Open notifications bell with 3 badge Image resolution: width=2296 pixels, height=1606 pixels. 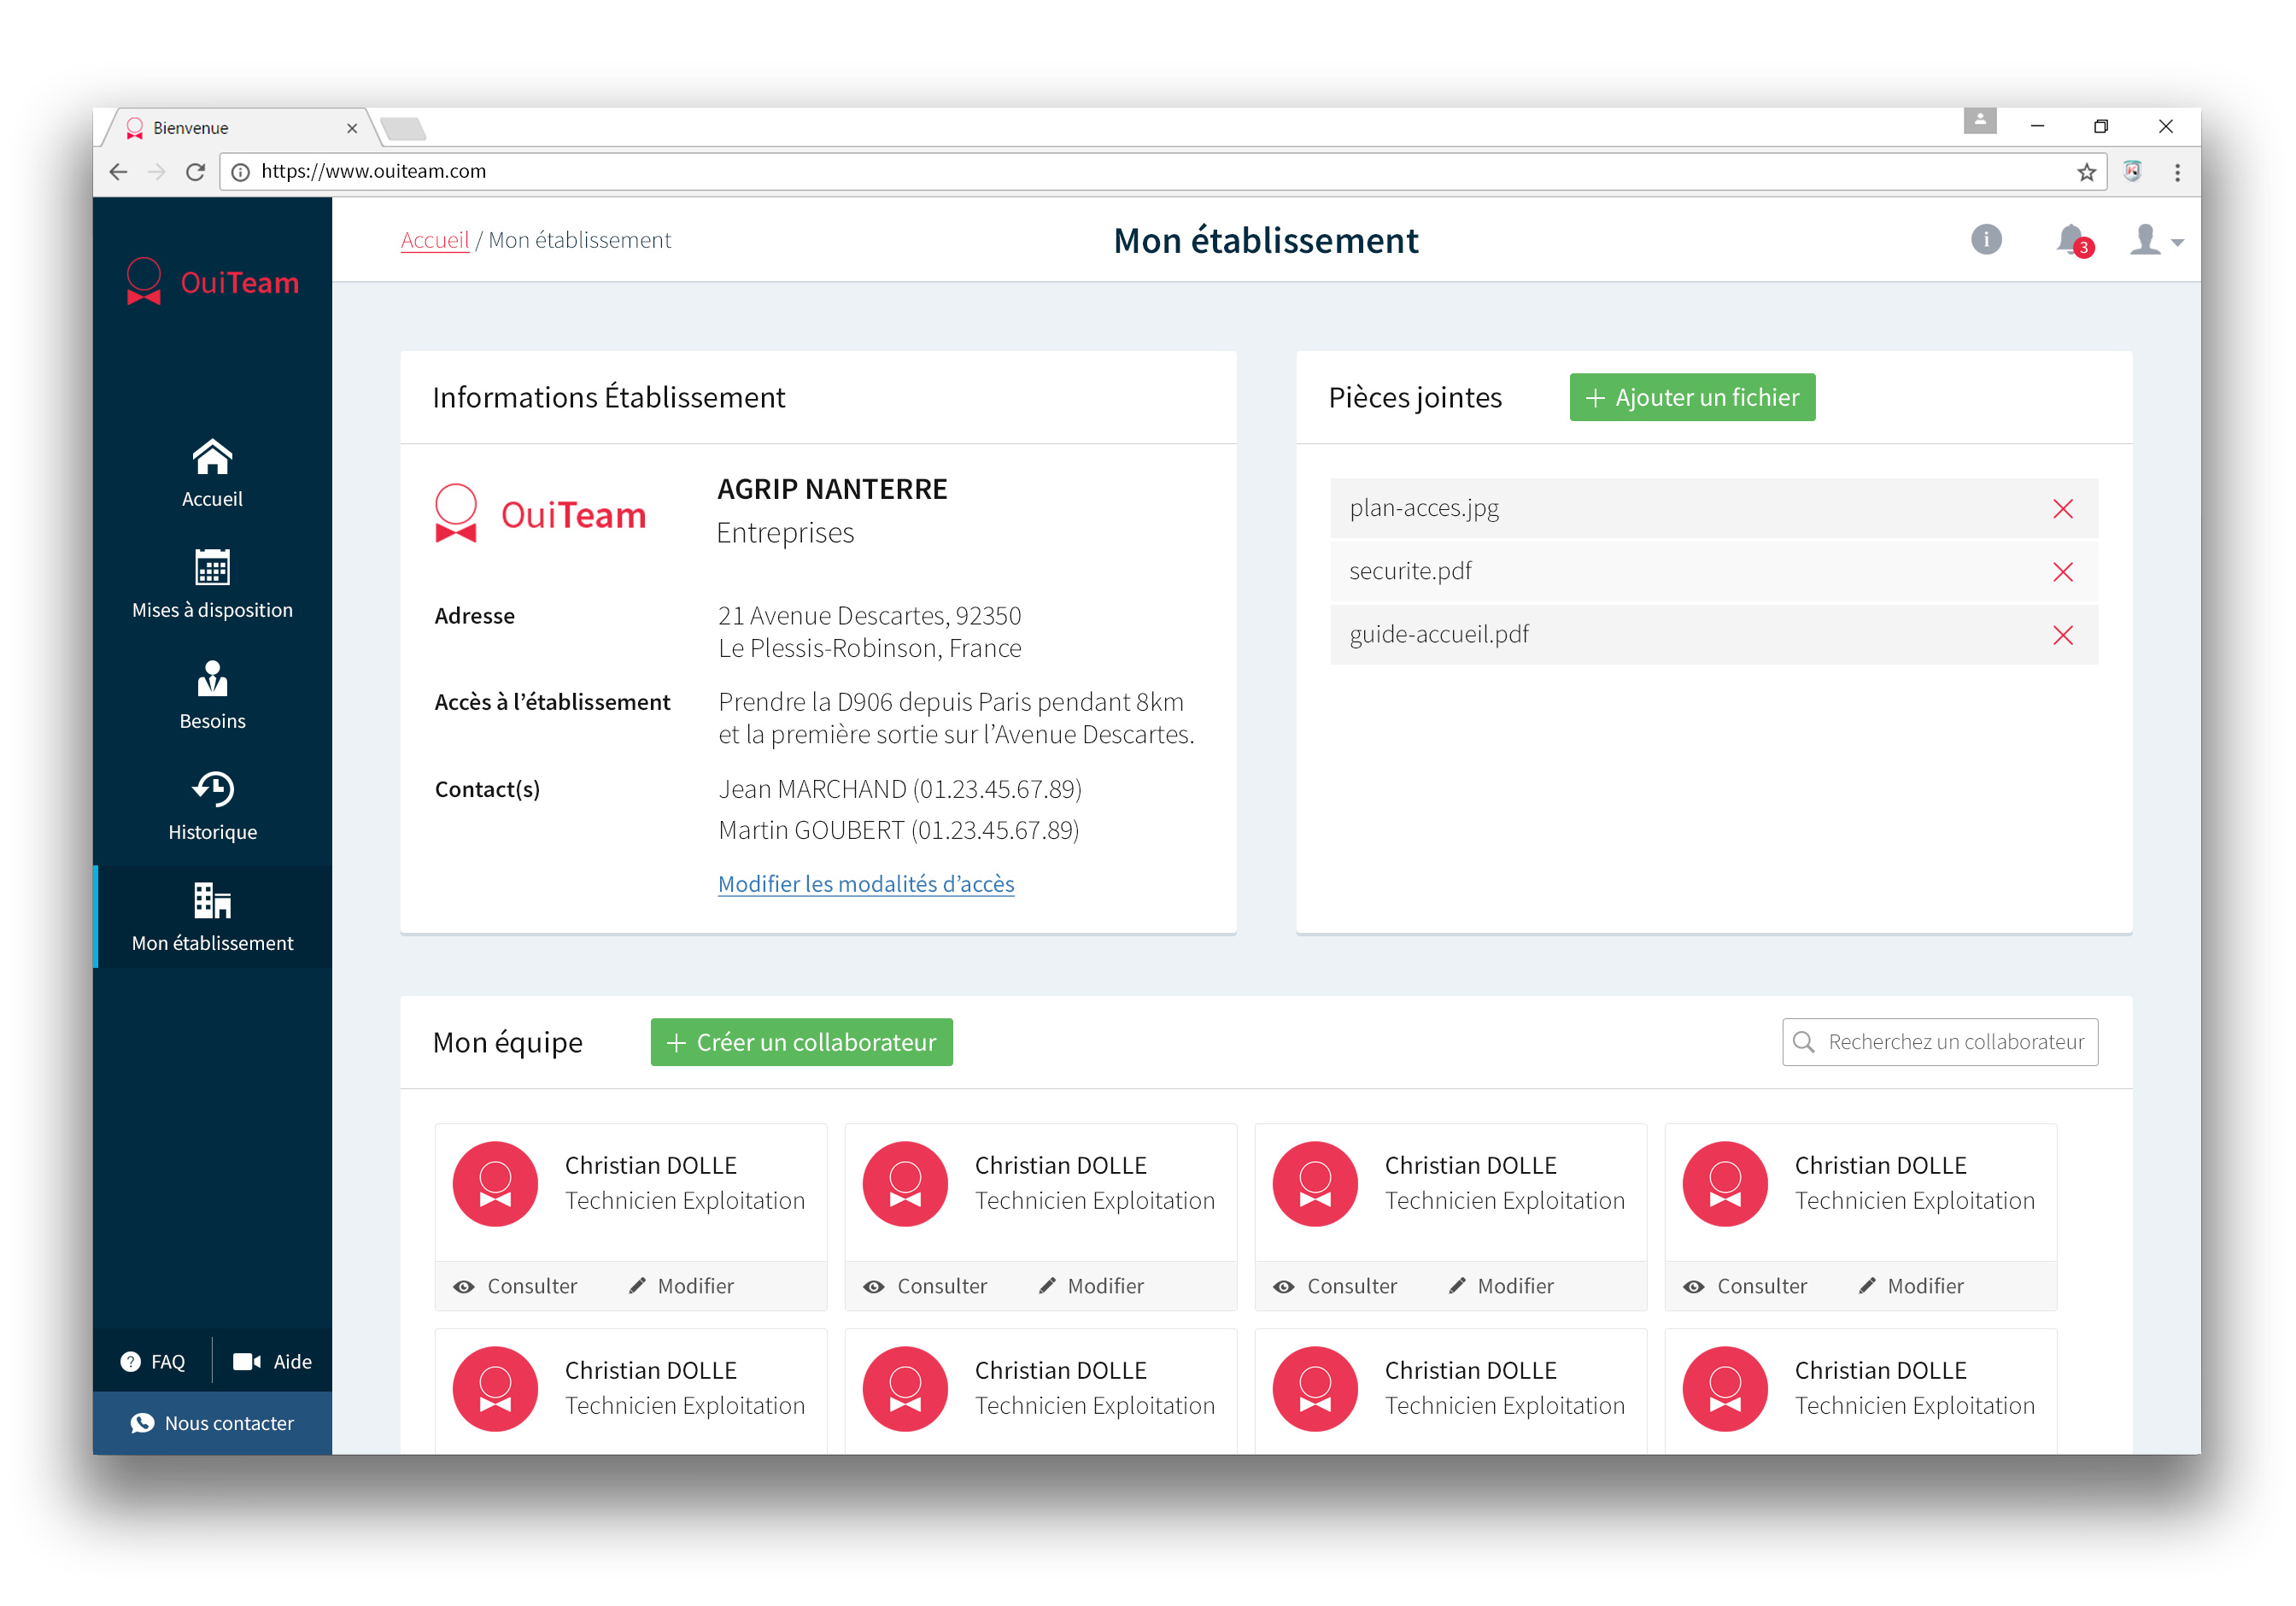tap(2073, 240)
